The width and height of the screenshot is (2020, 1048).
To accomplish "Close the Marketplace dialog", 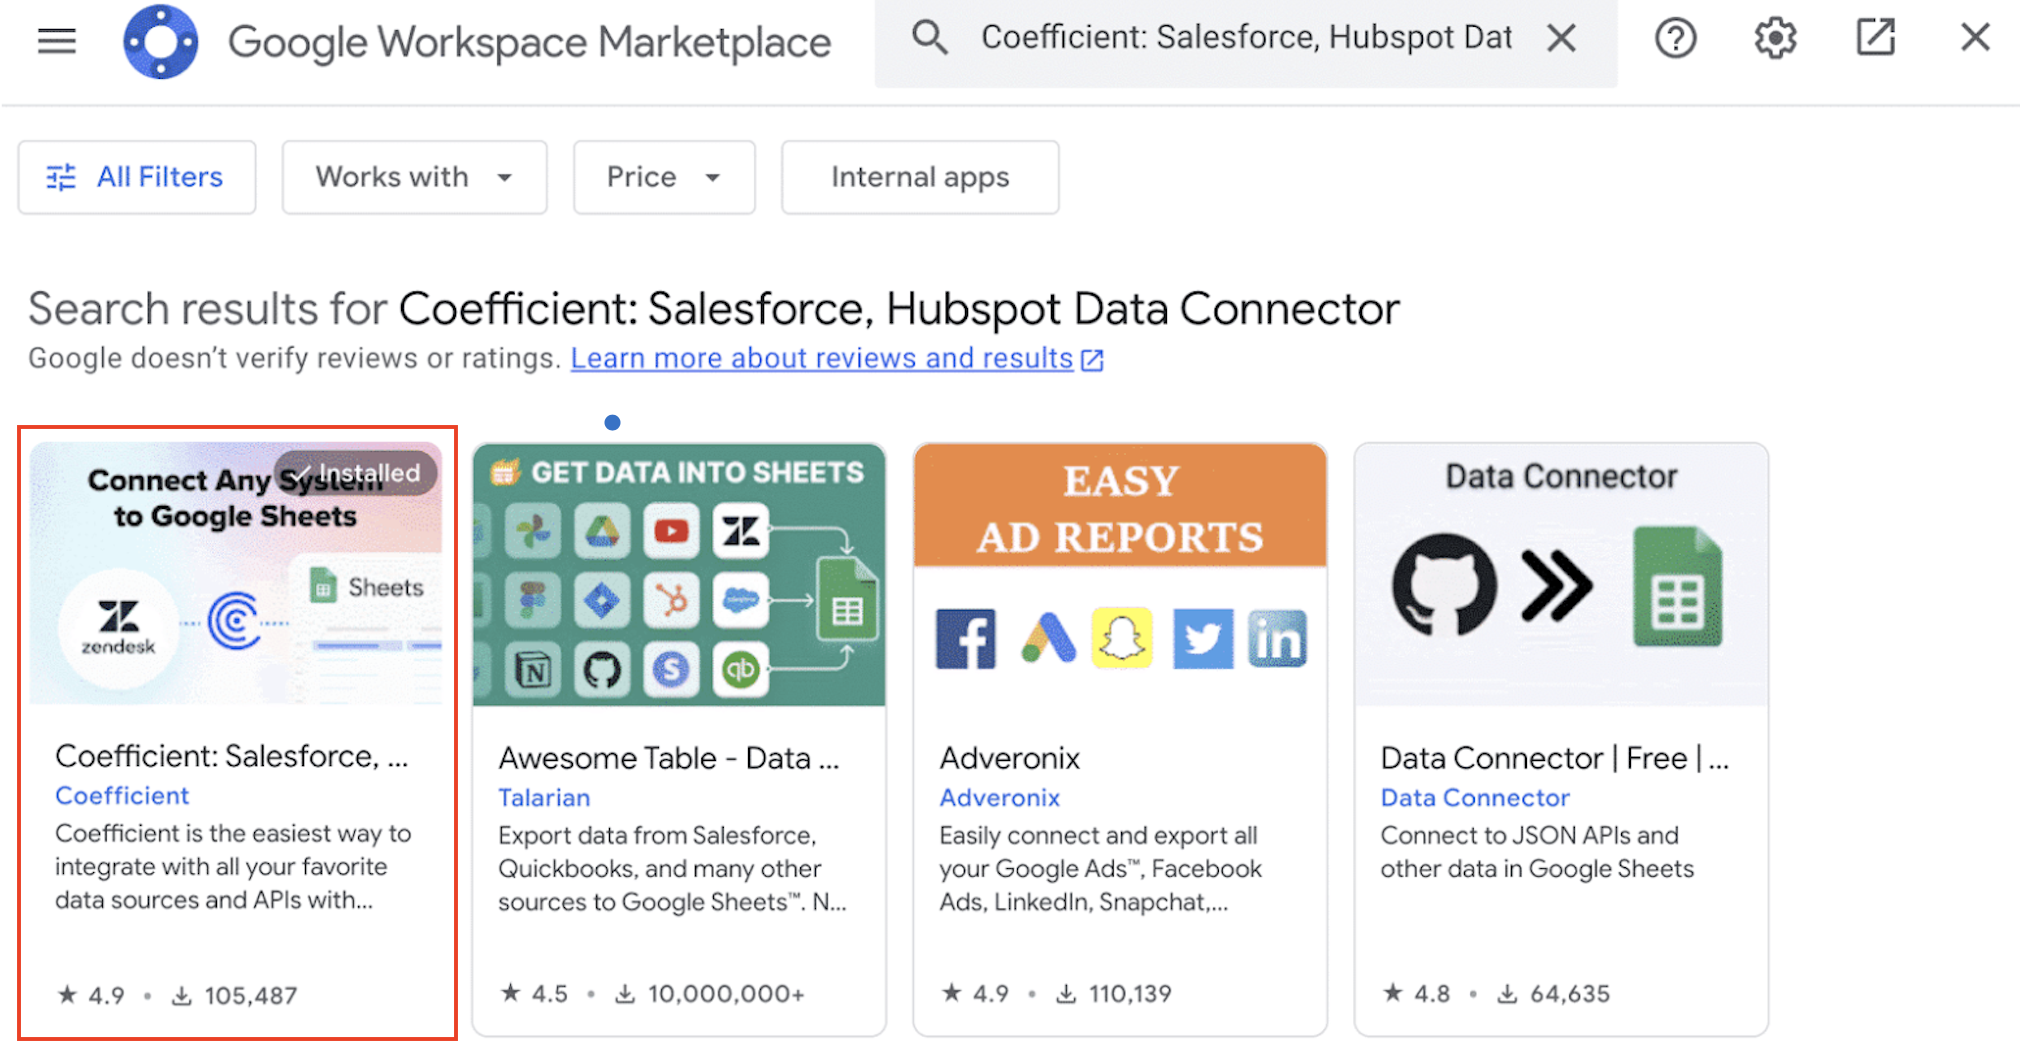I will (1975, 38).
